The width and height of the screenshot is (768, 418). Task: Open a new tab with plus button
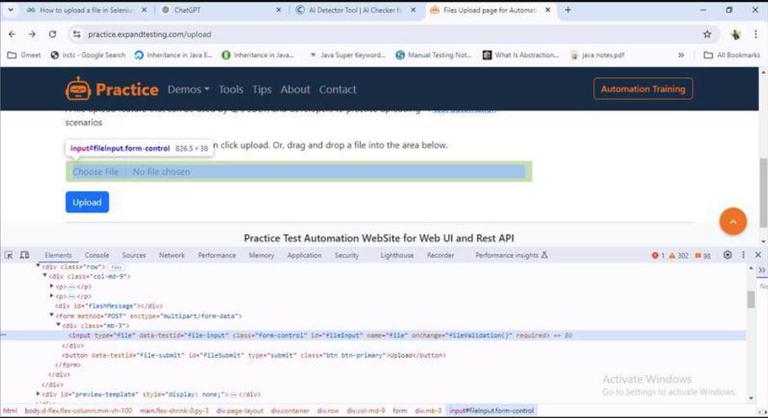568,10
